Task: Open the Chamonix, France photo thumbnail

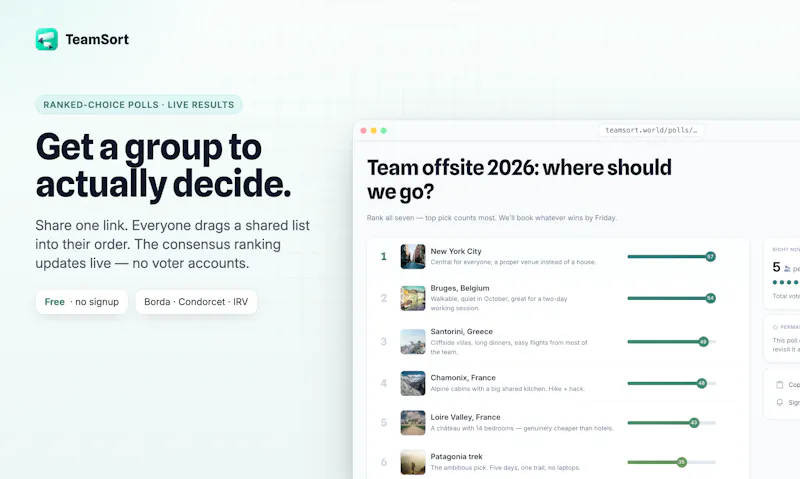Action: click(413, 383)
